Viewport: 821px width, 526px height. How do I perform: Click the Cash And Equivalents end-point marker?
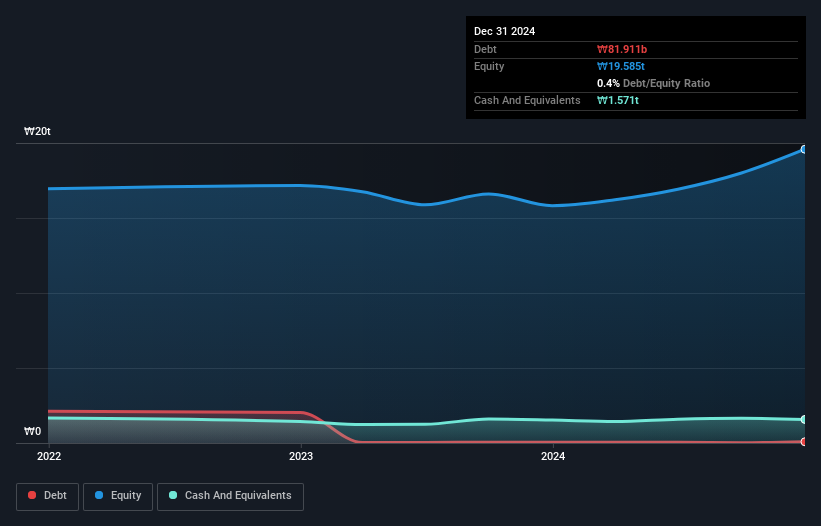pyautogui.click(x=804, y=420)
